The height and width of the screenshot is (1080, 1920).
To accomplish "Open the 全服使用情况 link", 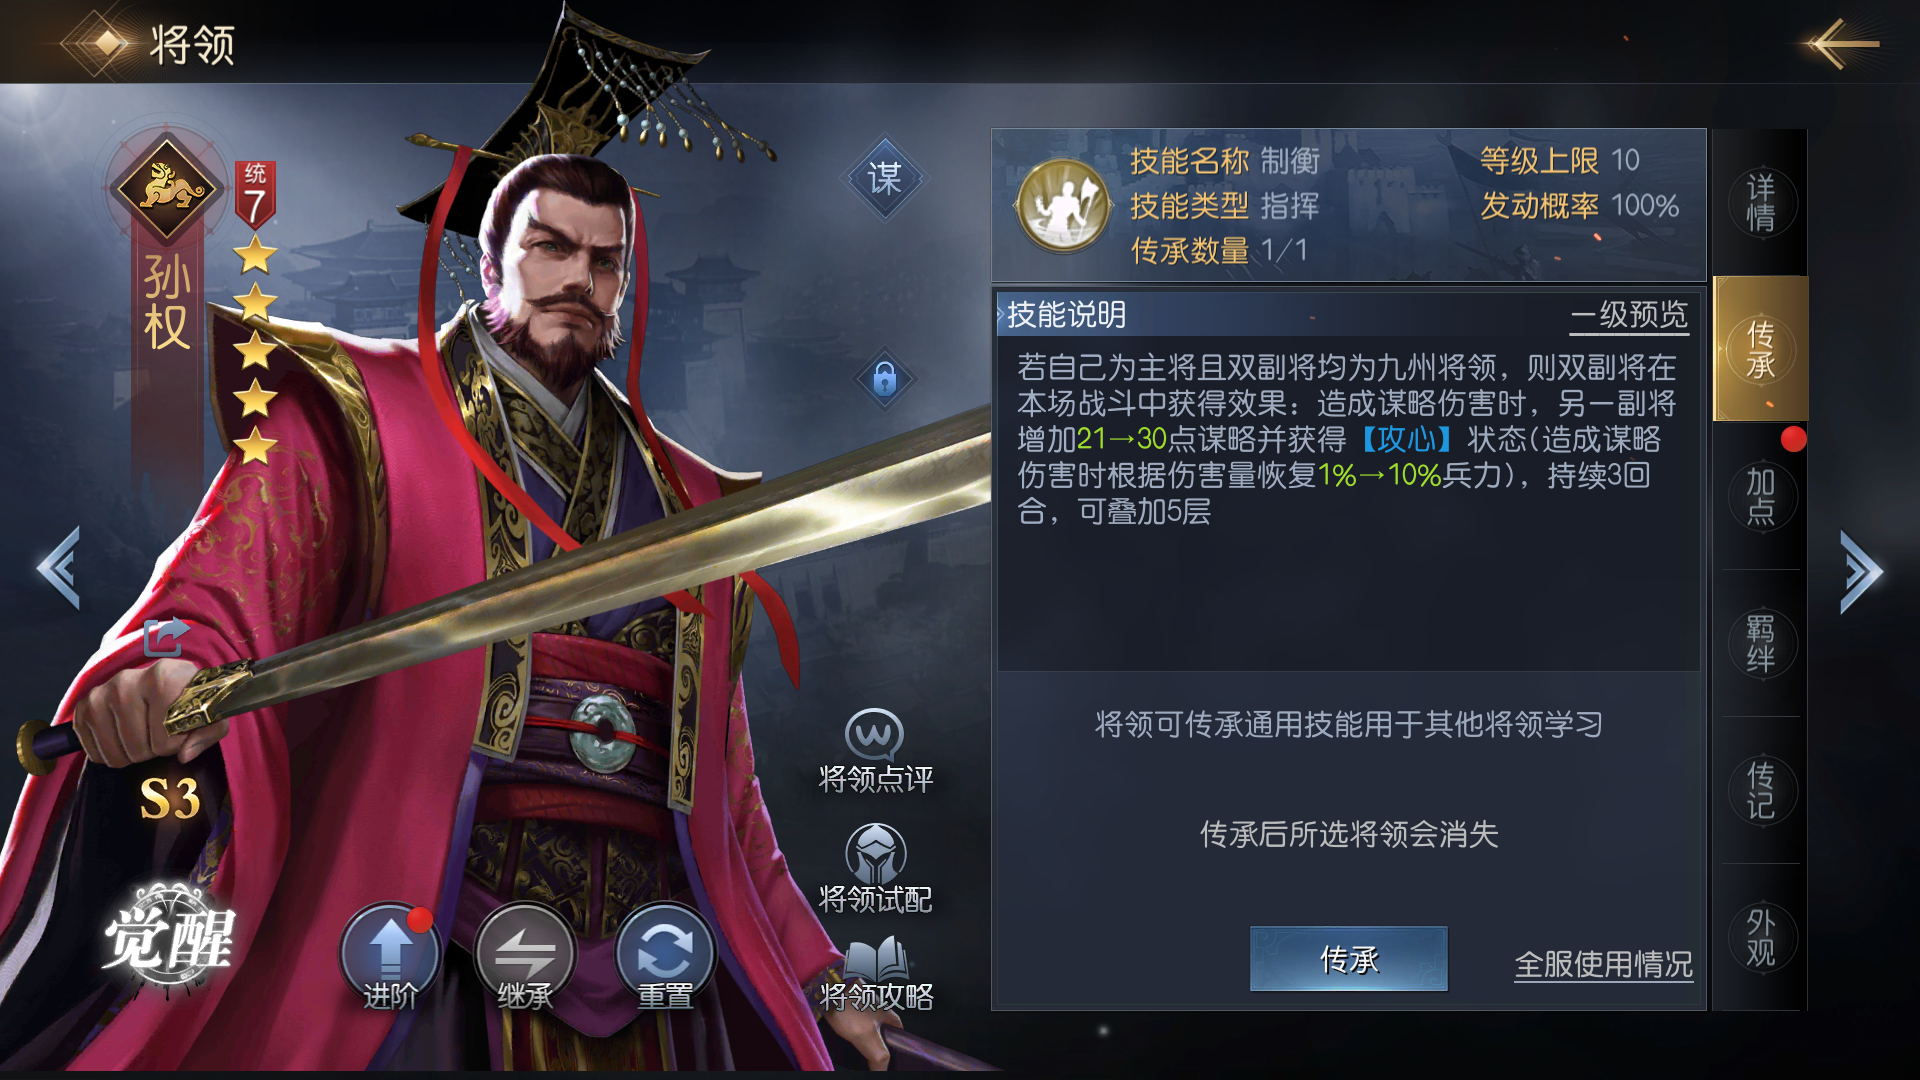I will (1603, 965).
